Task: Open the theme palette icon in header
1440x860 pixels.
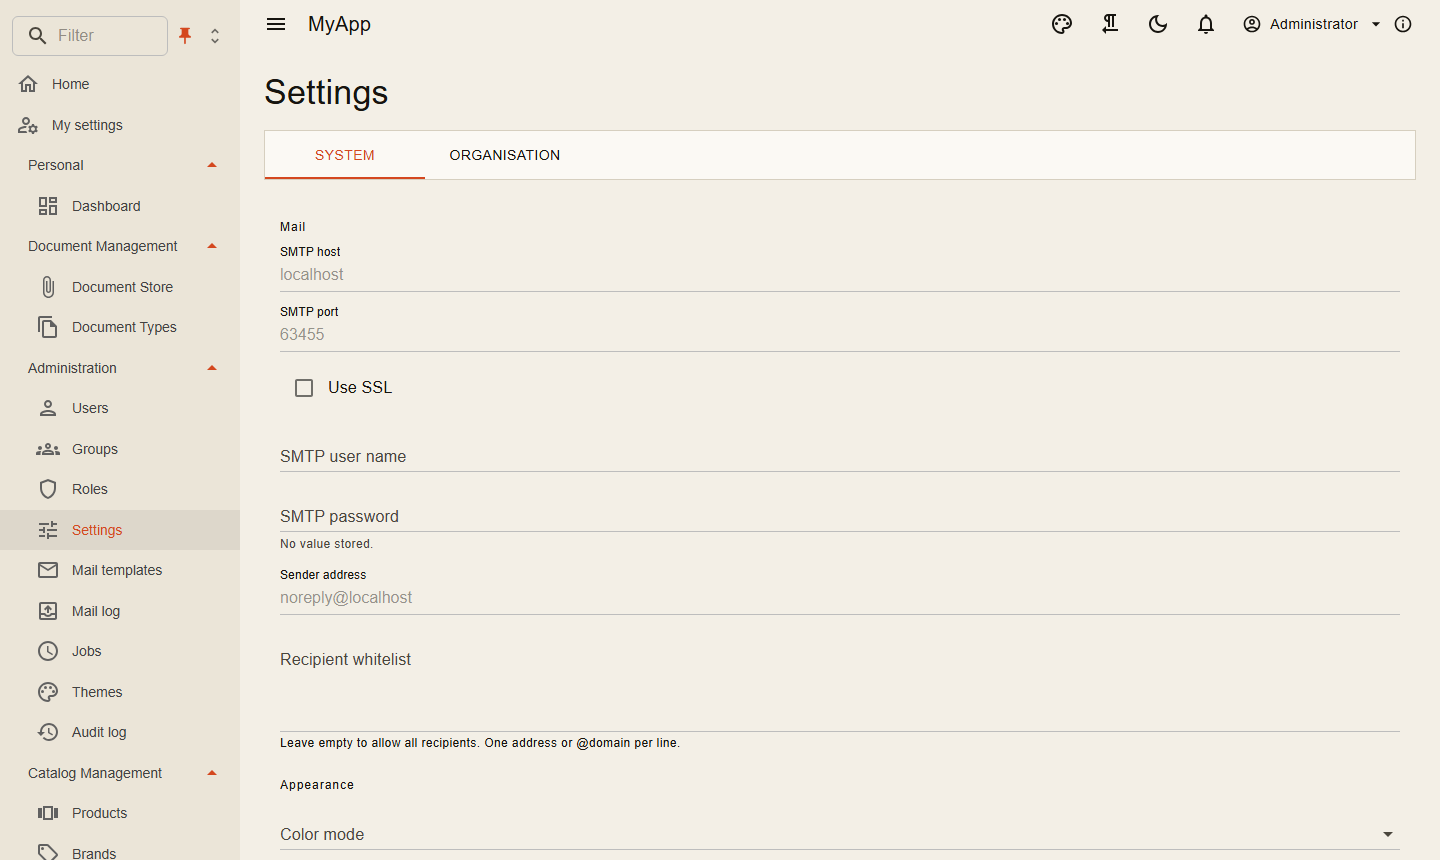Action: coord(1062,24)
